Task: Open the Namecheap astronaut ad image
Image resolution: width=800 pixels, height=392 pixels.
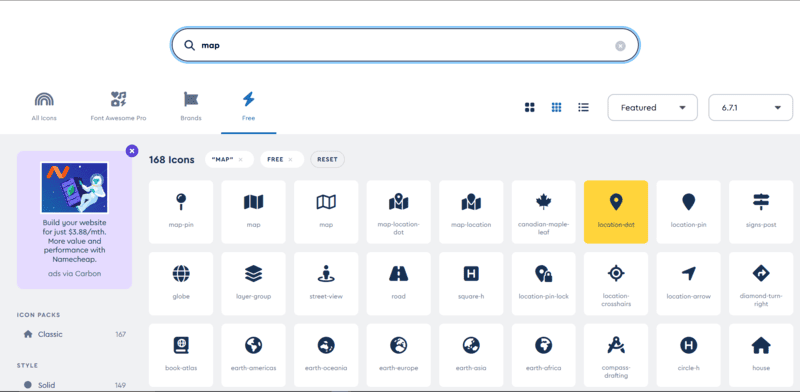Action: [74, 187]
